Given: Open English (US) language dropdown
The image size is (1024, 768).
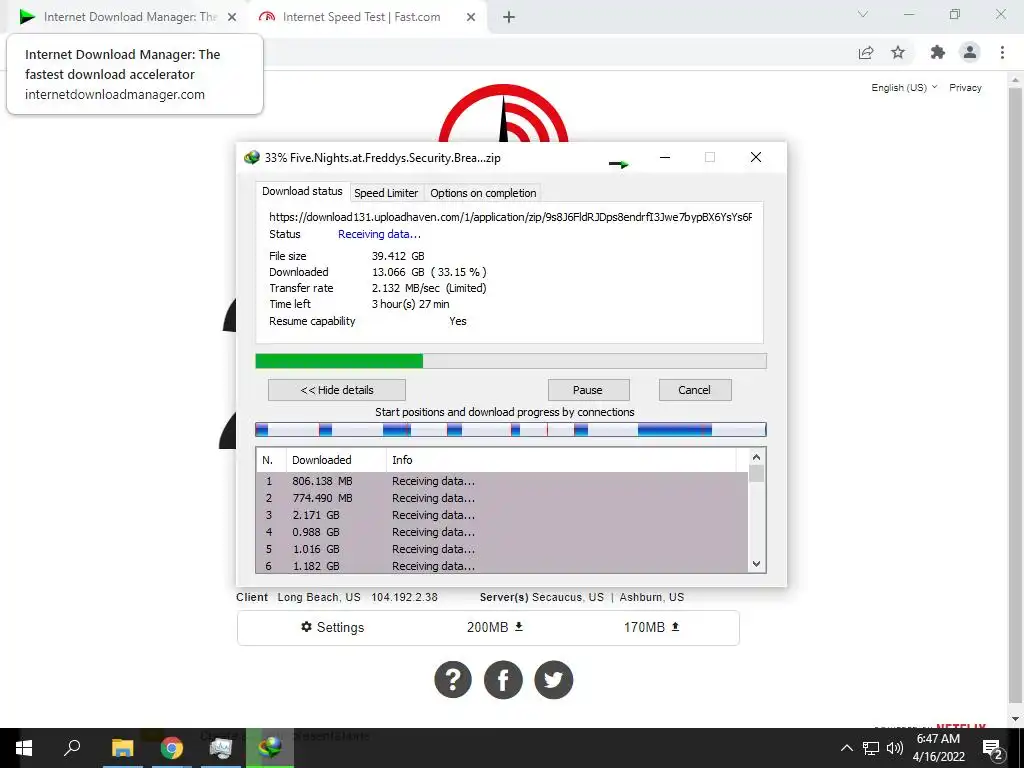Looking at the screenshot, I should (x=904, y=88).
